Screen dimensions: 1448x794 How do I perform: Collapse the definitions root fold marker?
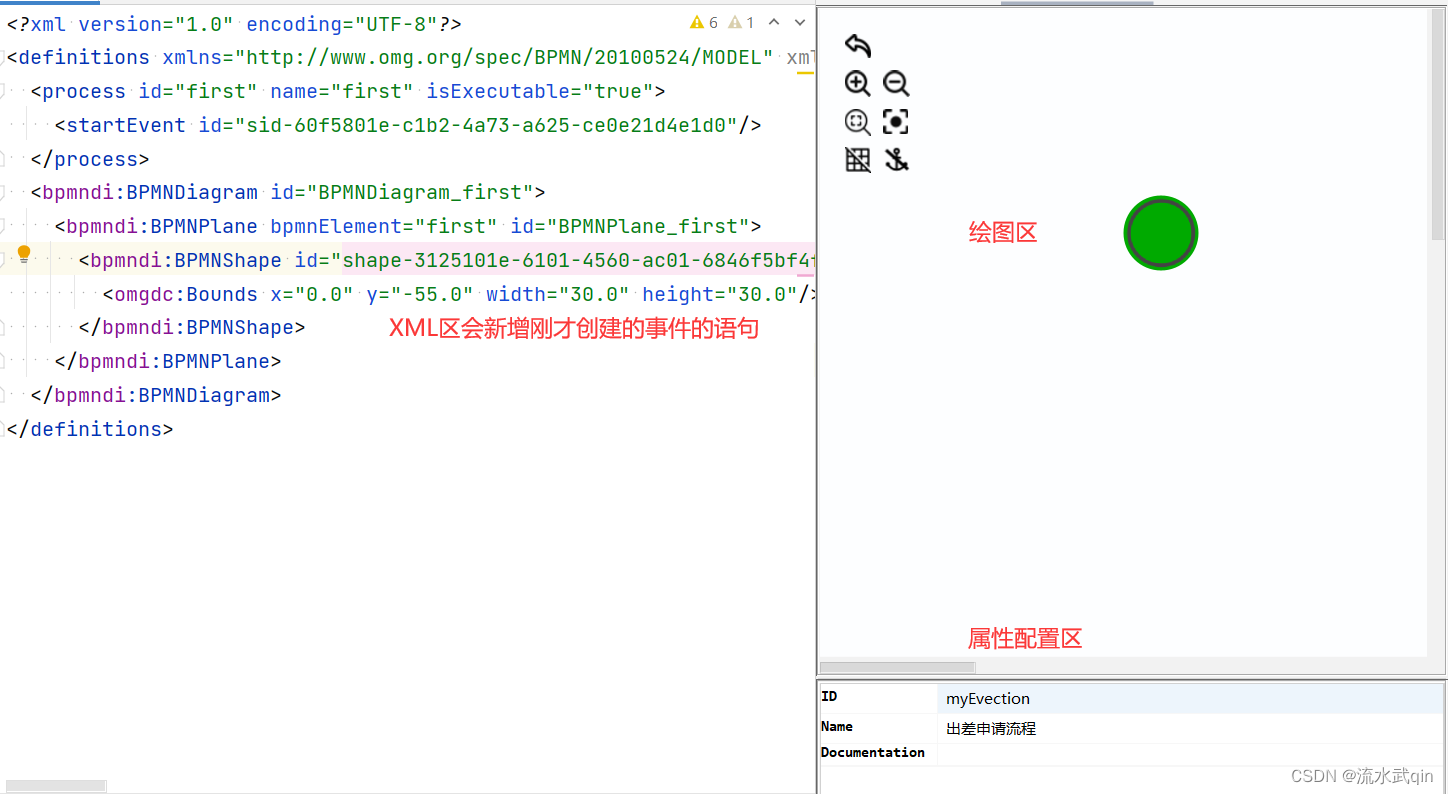click(x=3, y=57)
